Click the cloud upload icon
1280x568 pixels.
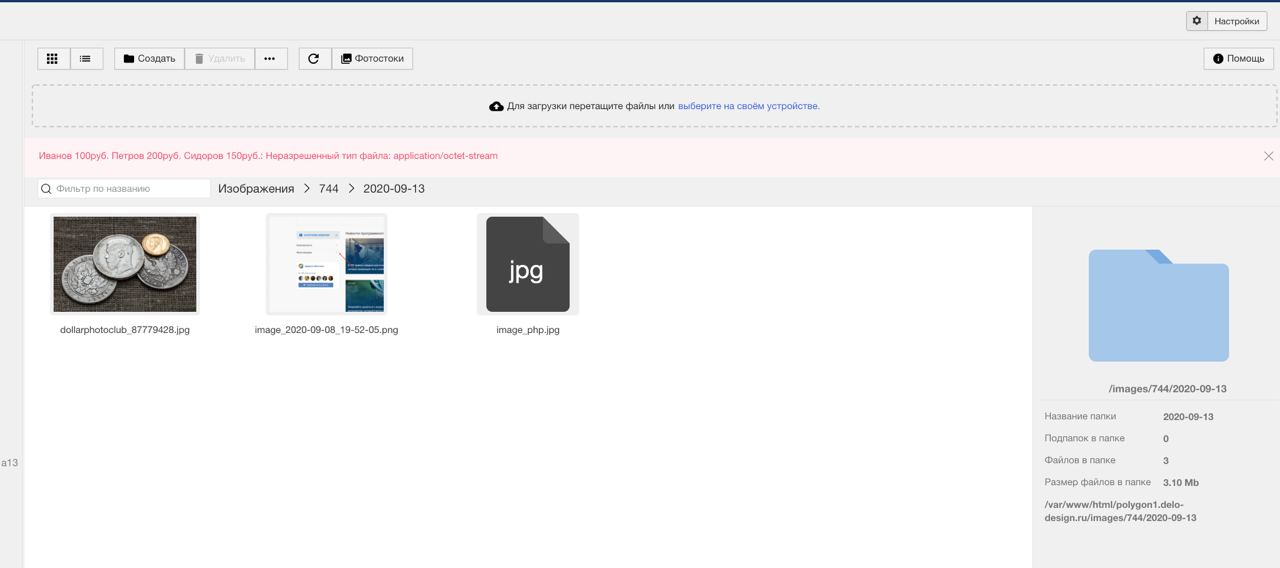(496, 106)
